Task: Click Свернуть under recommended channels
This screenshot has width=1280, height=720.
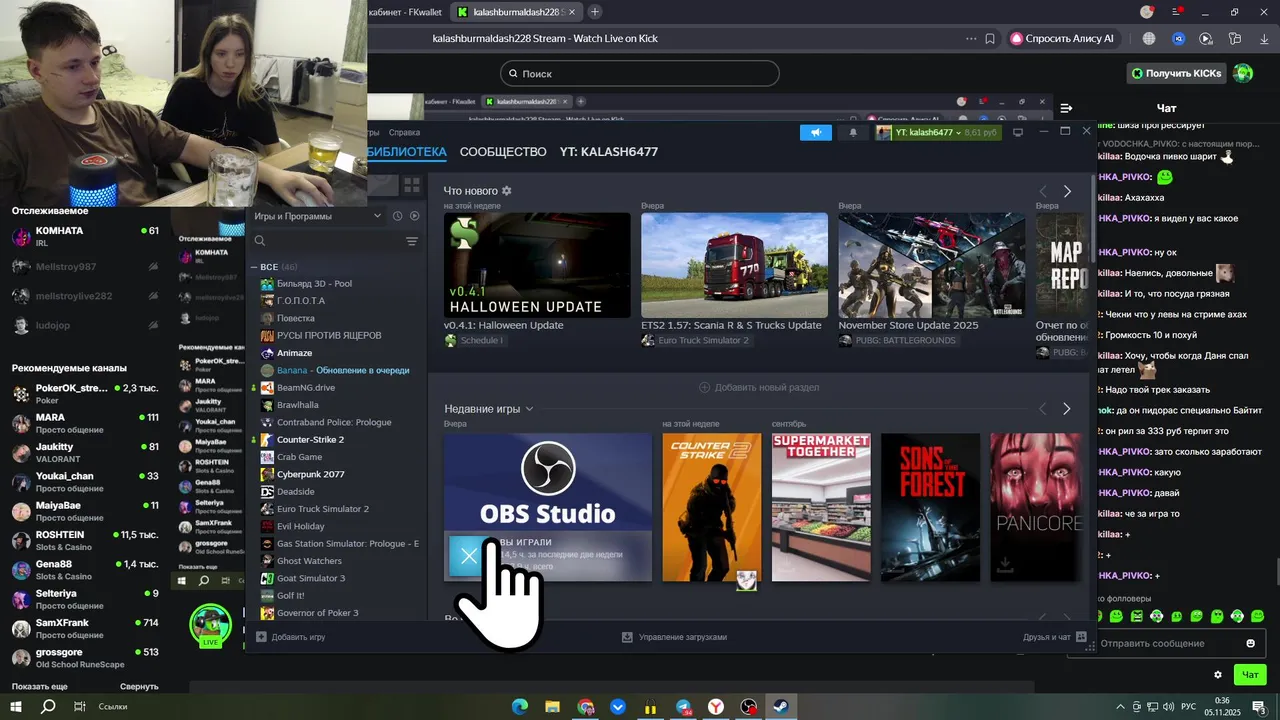Action: 139,687
